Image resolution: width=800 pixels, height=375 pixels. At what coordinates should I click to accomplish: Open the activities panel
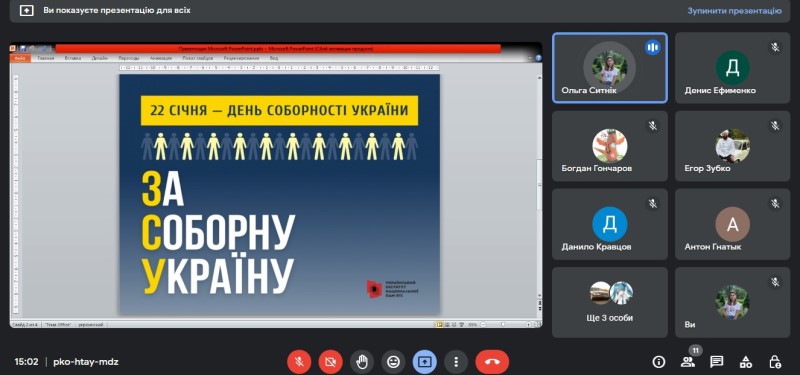[745, 362]
